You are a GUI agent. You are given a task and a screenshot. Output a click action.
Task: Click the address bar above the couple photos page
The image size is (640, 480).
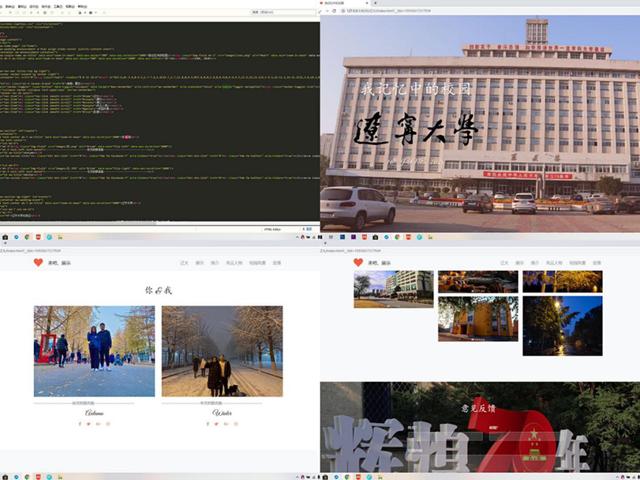tap(159, 251)
